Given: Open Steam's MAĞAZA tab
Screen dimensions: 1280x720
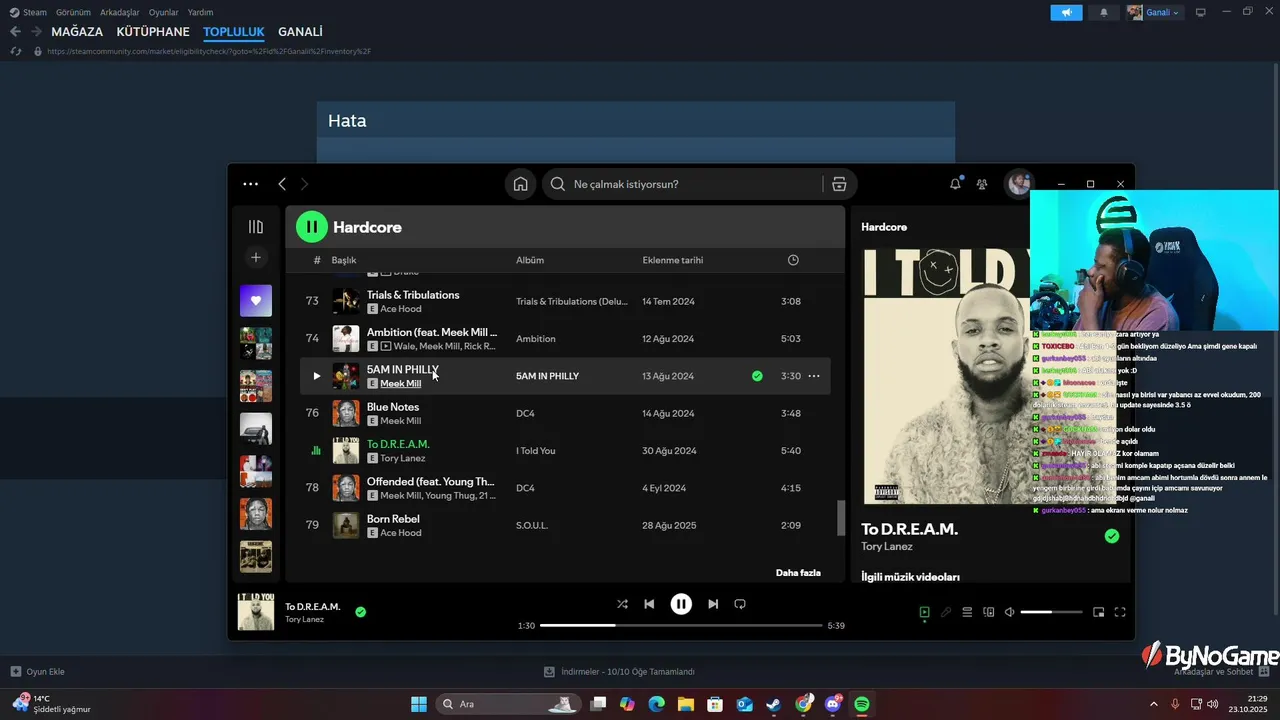Looking at the screenshot, I should coord(77,32).
